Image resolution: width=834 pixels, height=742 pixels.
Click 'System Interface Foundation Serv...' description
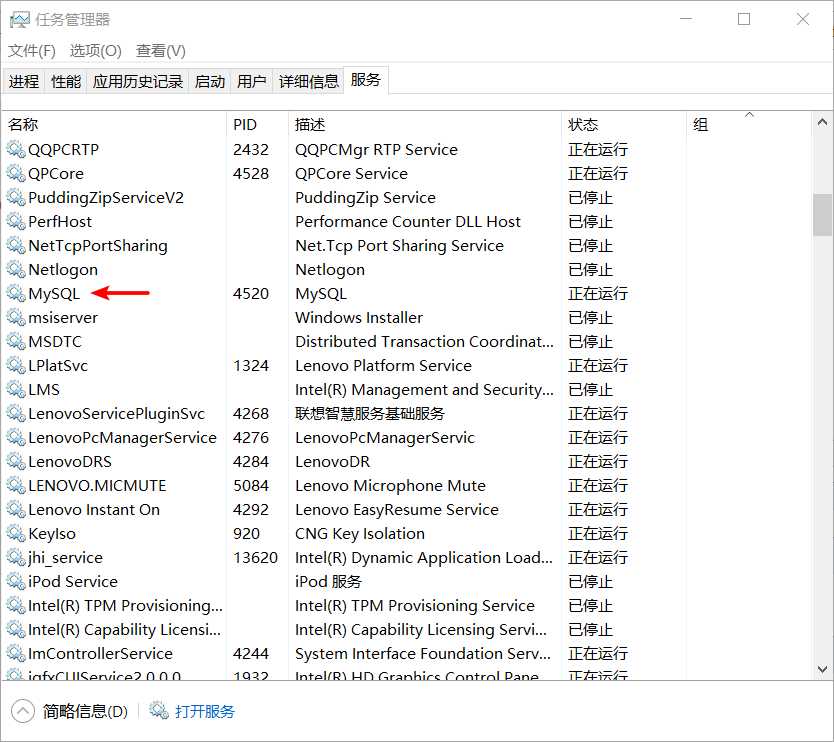(423, 653)
